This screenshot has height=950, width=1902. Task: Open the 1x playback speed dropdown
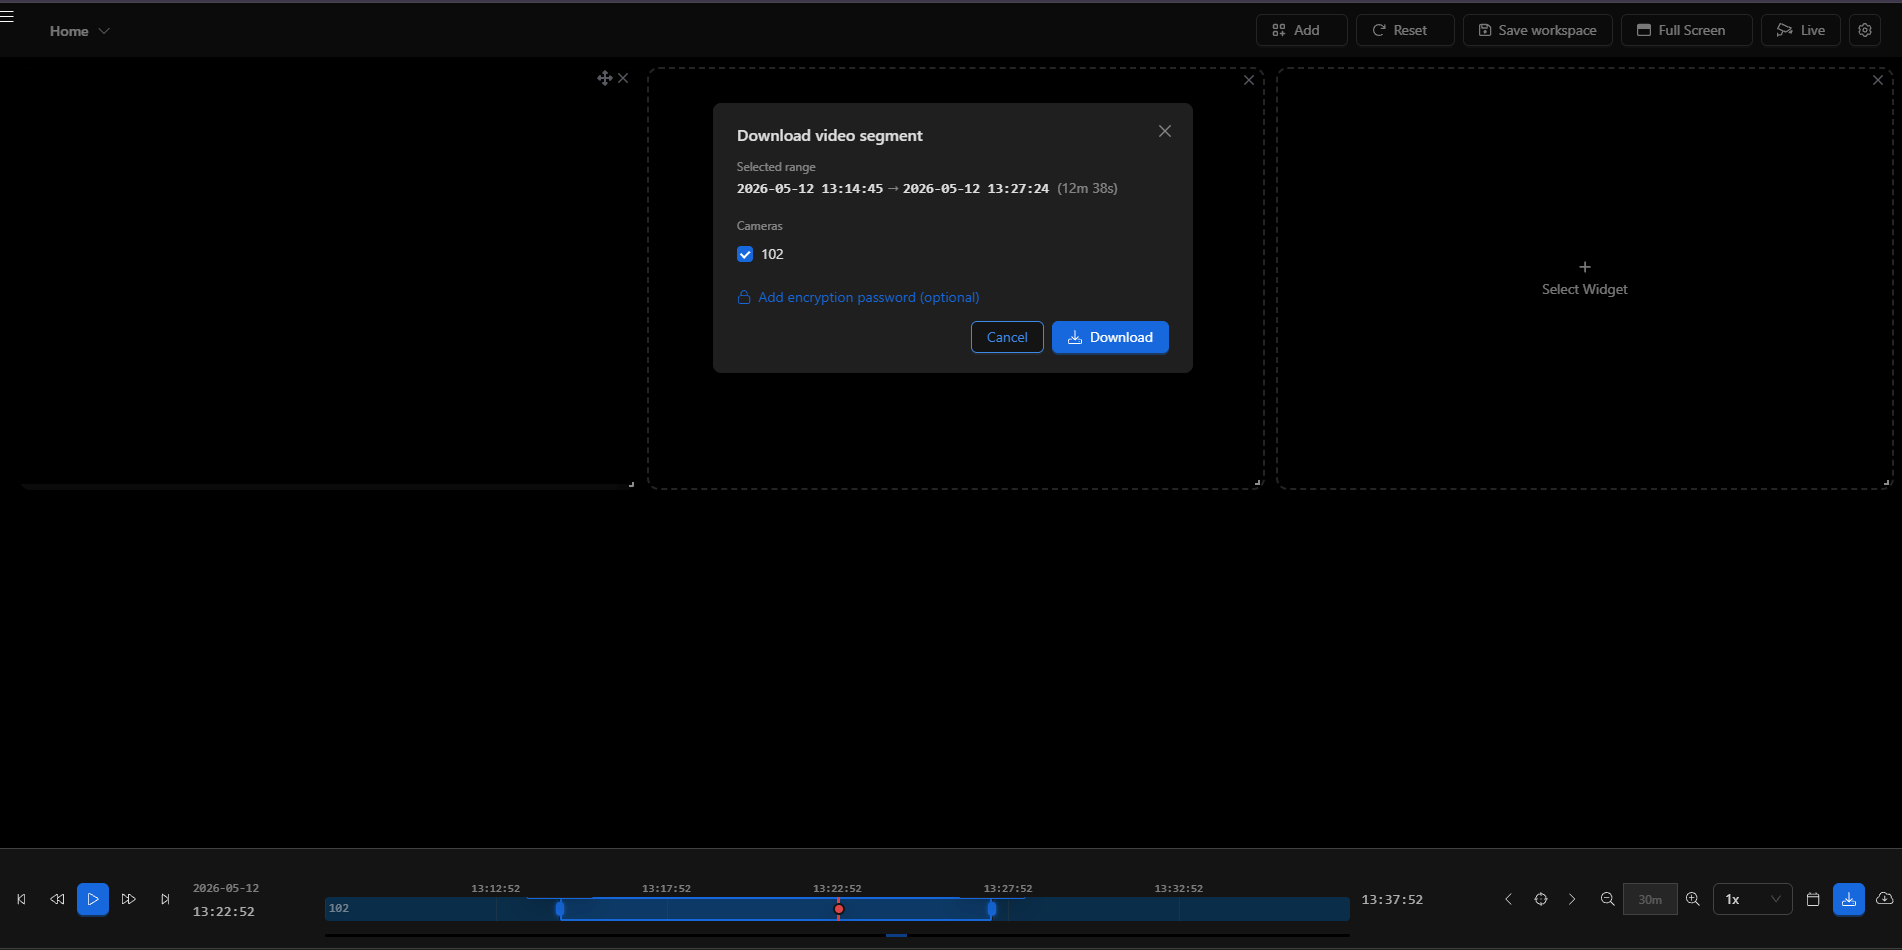pyautogui.click(x=1752, y=899)
